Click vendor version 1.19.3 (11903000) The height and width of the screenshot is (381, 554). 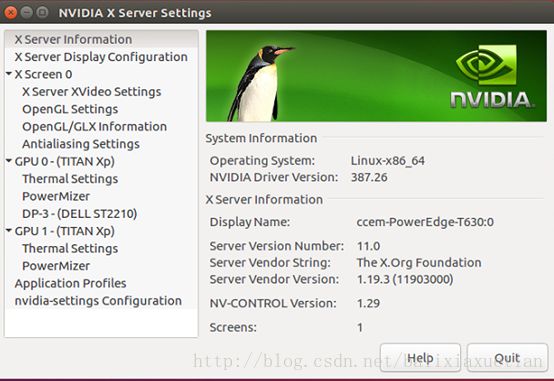click(405, 279)
